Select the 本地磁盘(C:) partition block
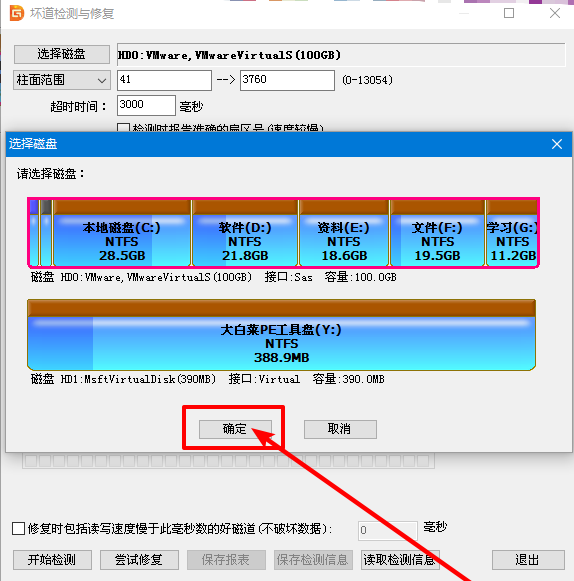The width and height of the screenshot is (574, 581). [122, 233]
